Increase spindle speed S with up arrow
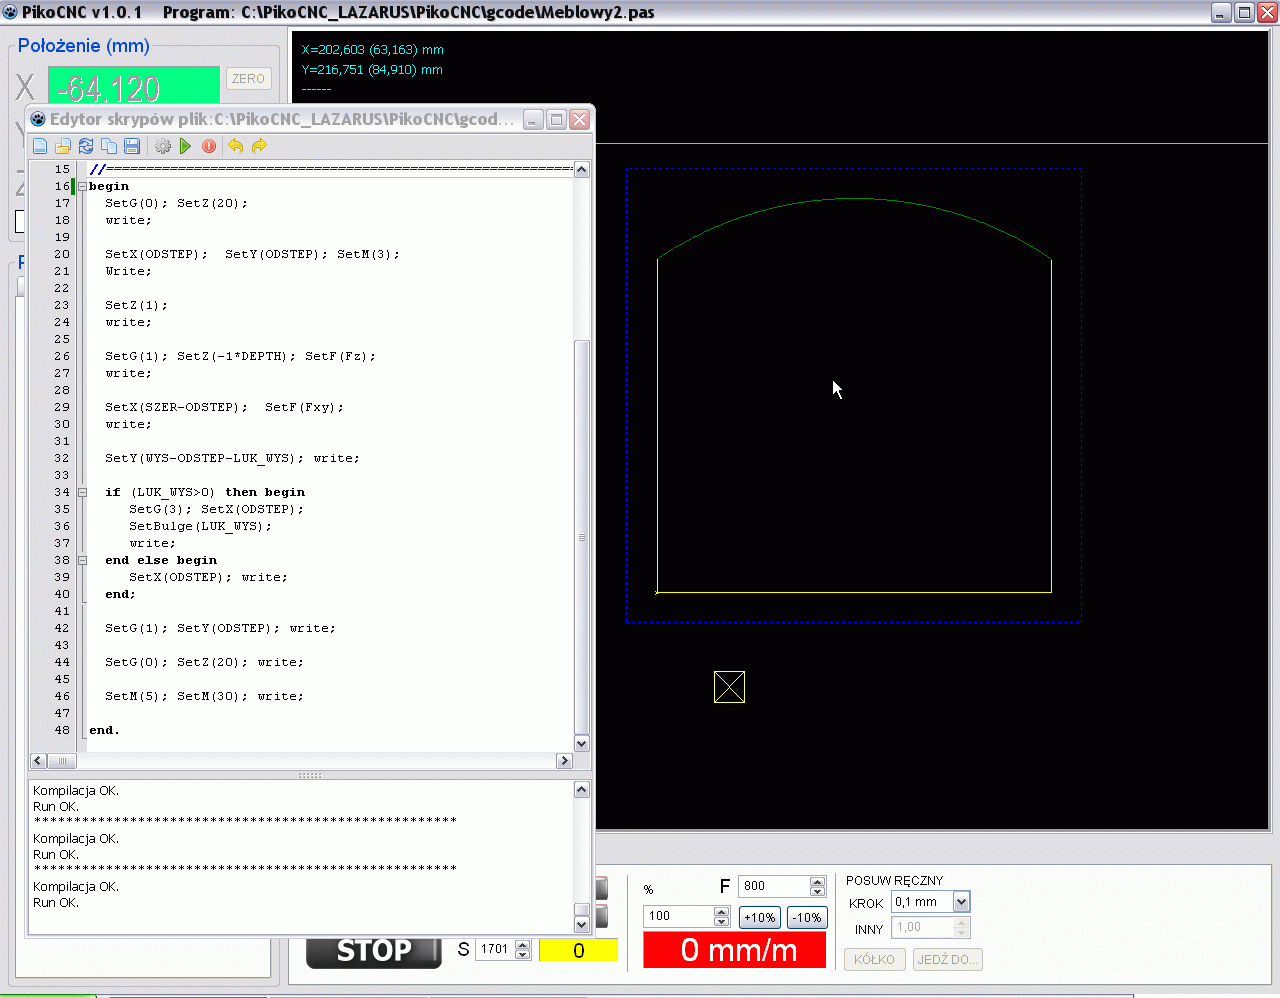 (522, 944)
